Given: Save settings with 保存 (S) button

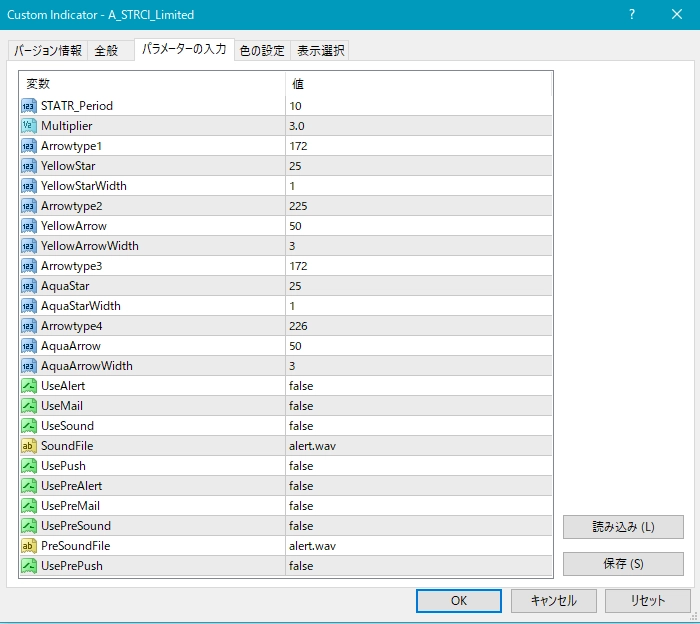Looking at the screenshot, I should (623, 564).
